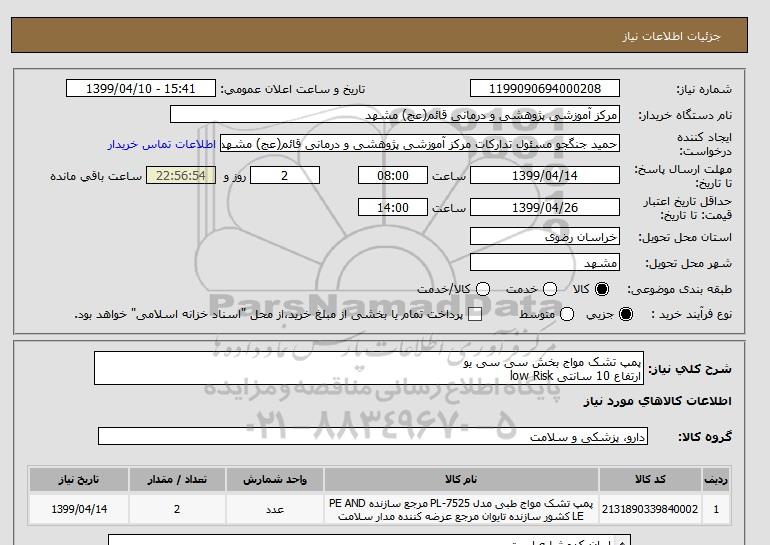Click the نوع فرآیند خرید label
Screen dimensions: 770x545
691,314
